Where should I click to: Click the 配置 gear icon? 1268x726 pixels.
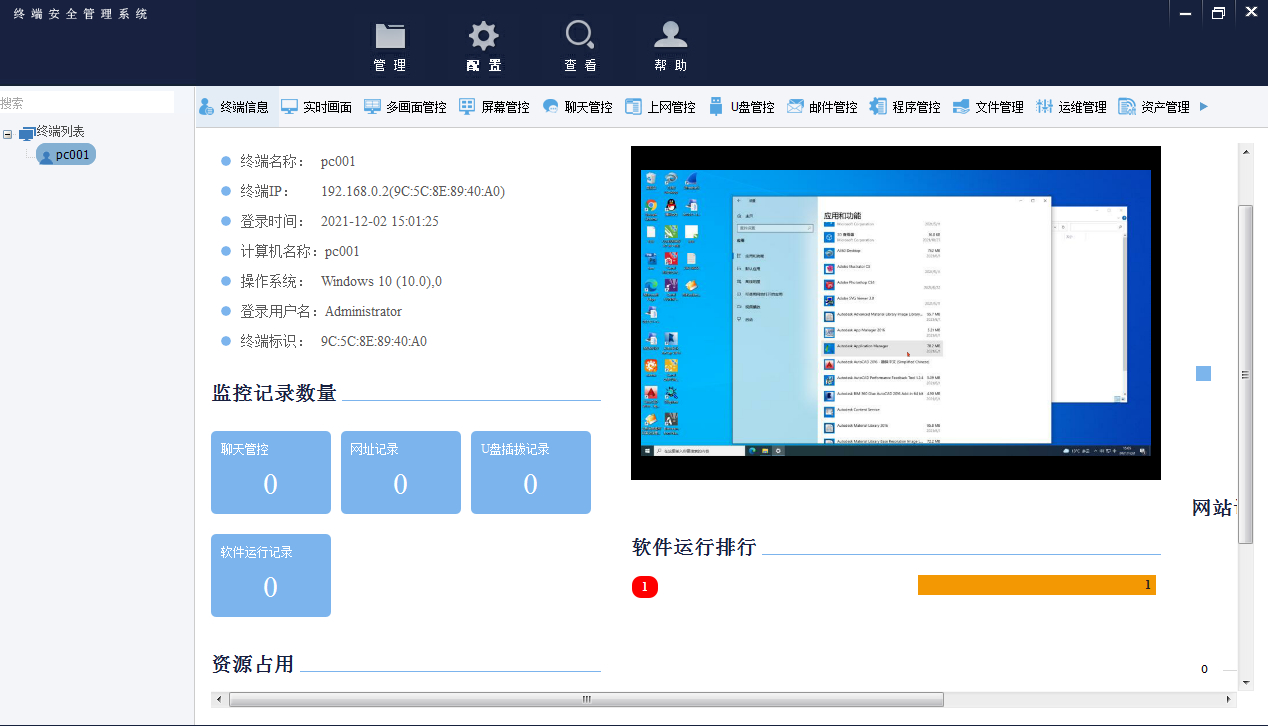click(484, 37)
